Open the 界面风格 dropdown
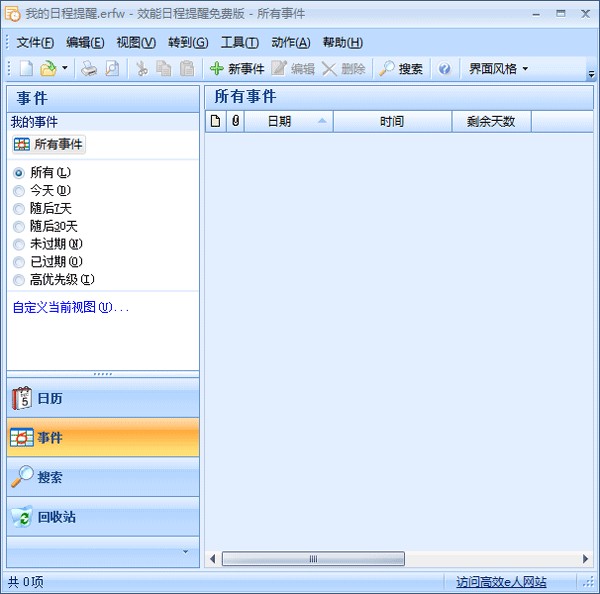Viewport: 600px width, 594px height. coord(498,69)
